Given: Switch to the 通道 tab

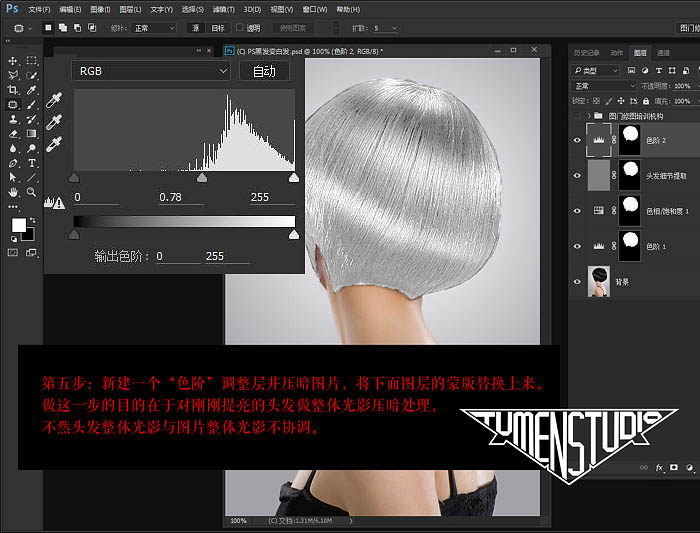Looking at the screenshot, I should coord(663,53).
